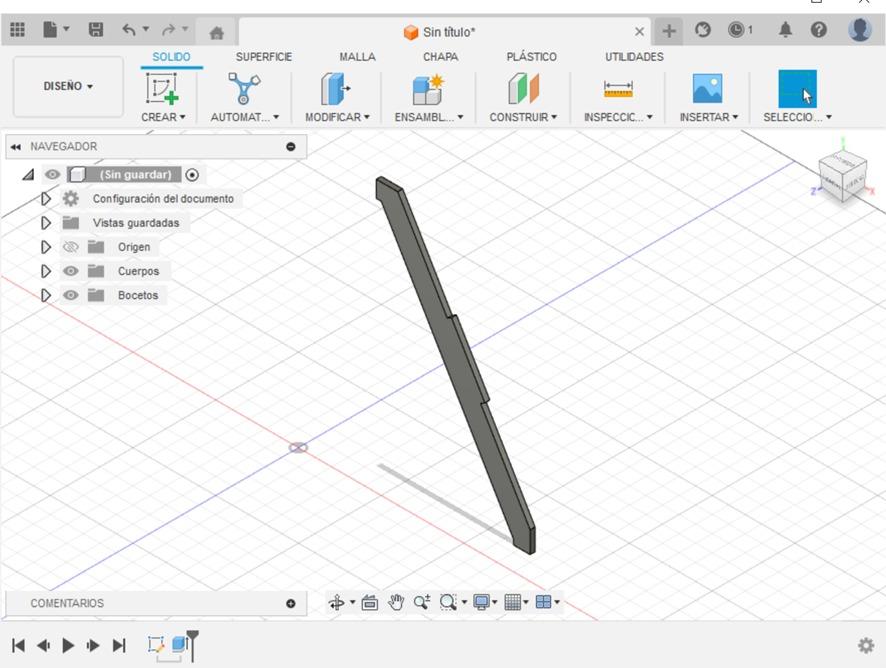The image size is (886, 668).
Task: Select the Pan hand tool
Action: (396, 602)
